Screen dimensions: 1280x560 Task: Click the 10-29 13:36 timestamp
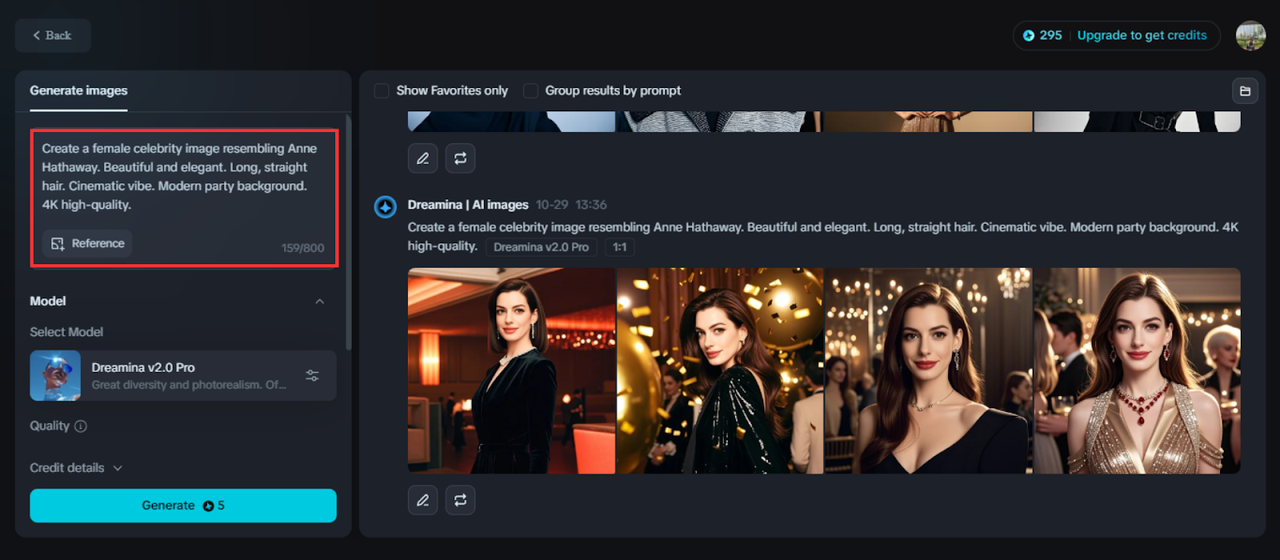(571, 205)
